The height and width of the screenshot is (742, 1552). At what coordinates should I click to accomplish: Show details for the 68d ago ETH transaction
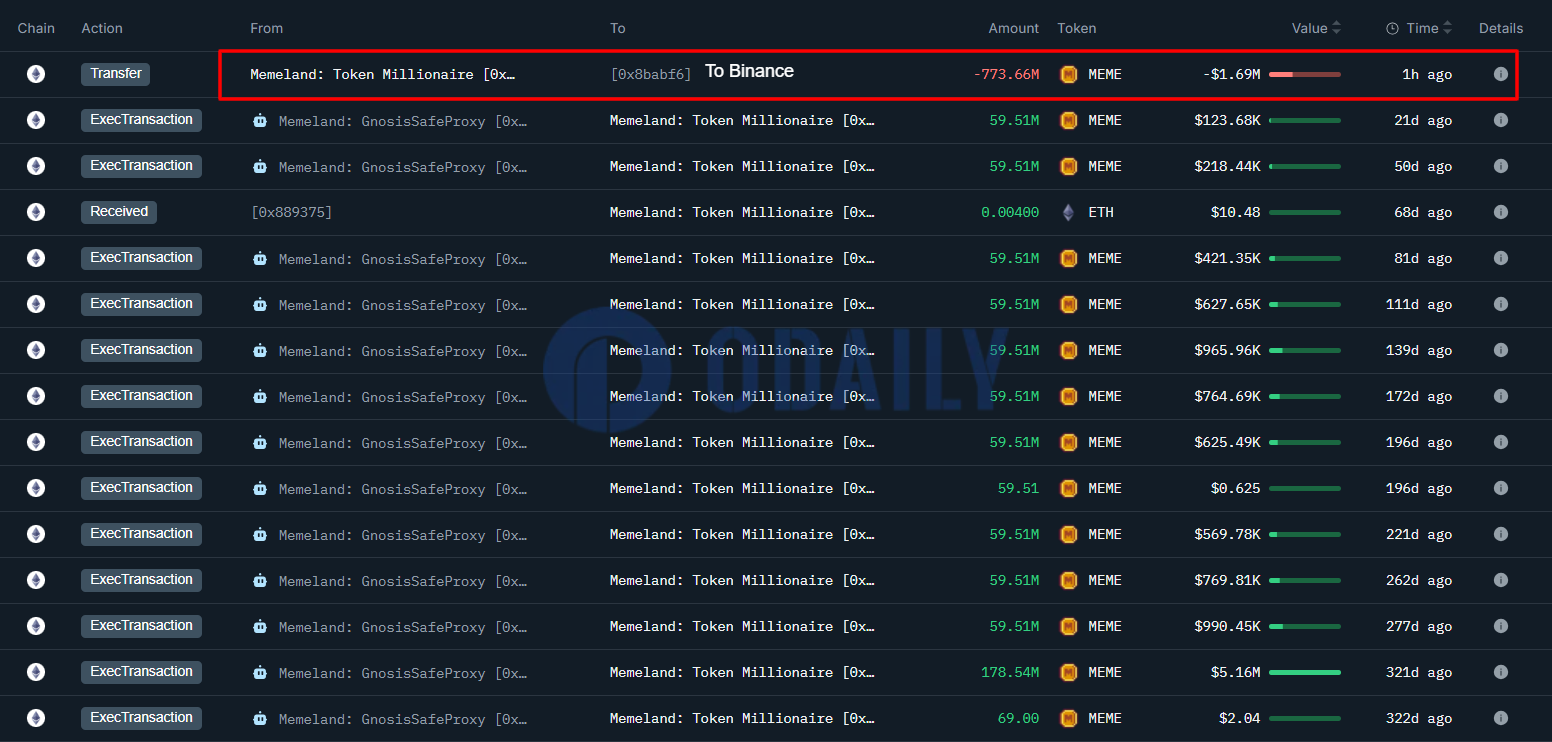1500,212
